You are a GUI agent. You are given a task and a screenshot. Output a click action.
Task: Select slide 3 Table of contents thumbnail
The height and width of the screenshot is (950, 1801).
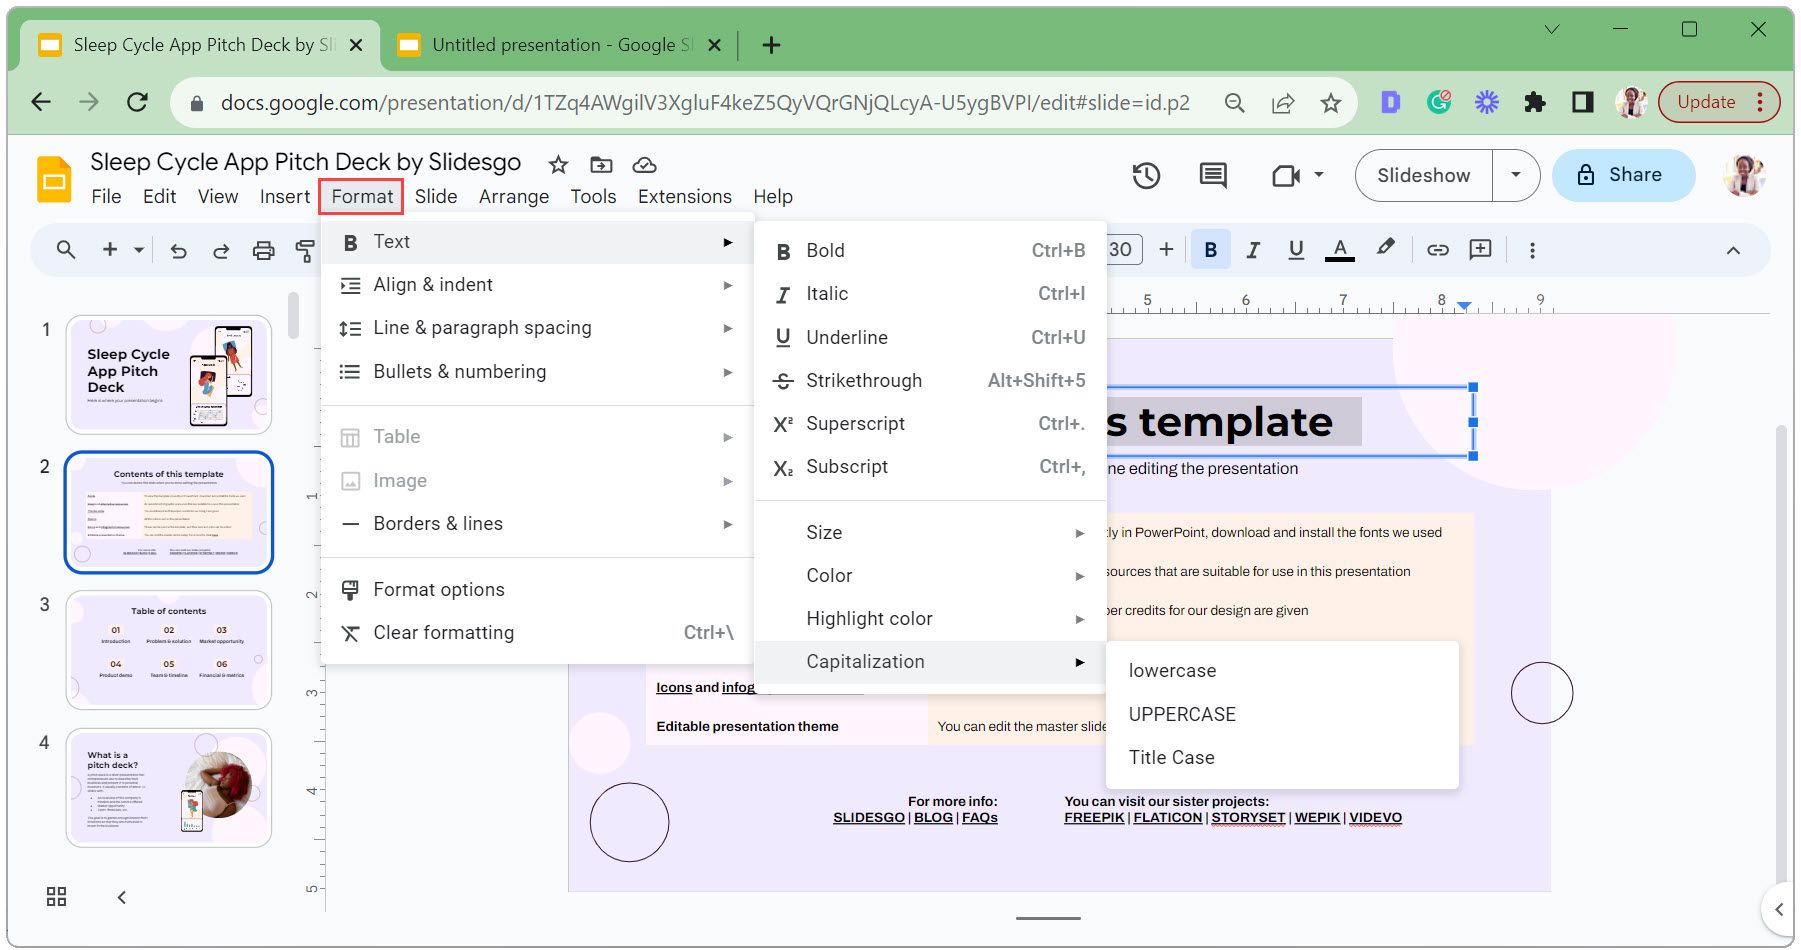168,650
